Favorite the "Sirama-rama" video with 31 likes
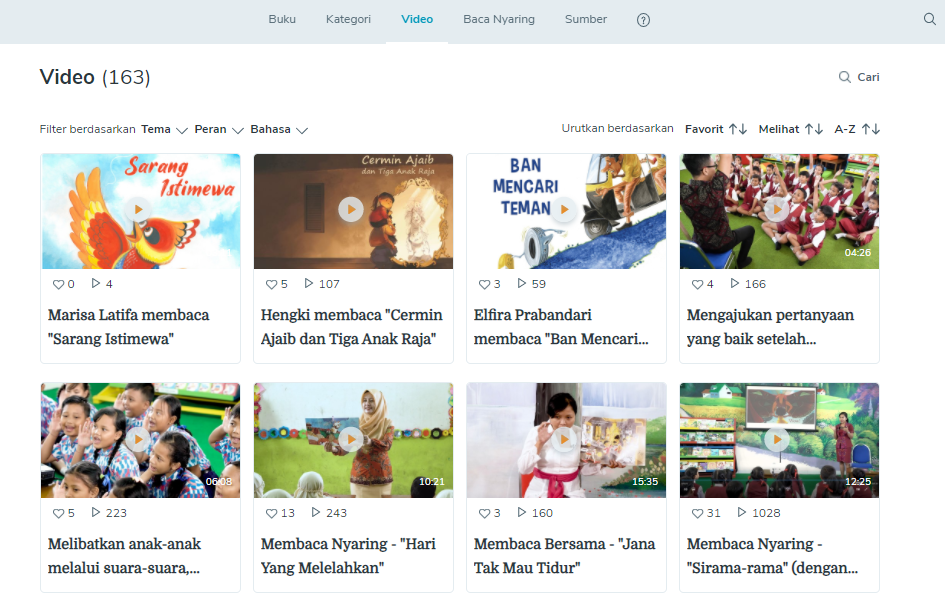This screenshot has width=945, height=614. pyautogui.click(x=697, y=513)
